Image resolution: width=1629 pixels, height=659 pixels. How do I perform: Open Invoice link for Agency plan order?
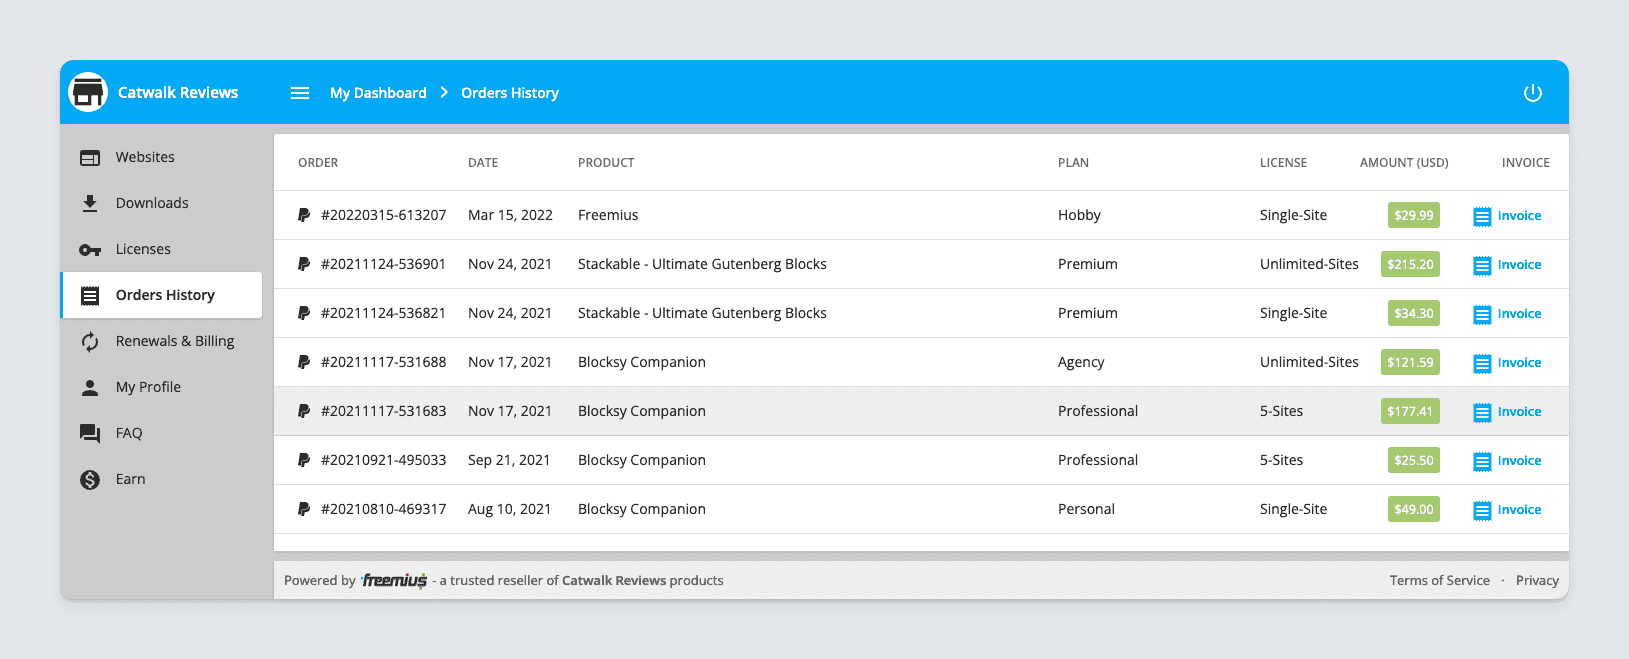click(x=1519, y=363)
